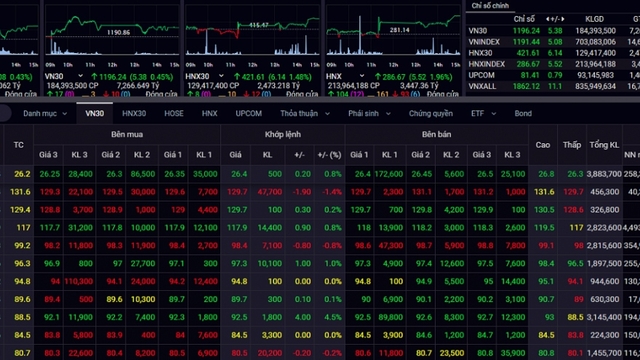Screen dimensions: 640x360
Task: Open the Danh mục dropdown
Action: pyautogui.click(x=45, y=113)
